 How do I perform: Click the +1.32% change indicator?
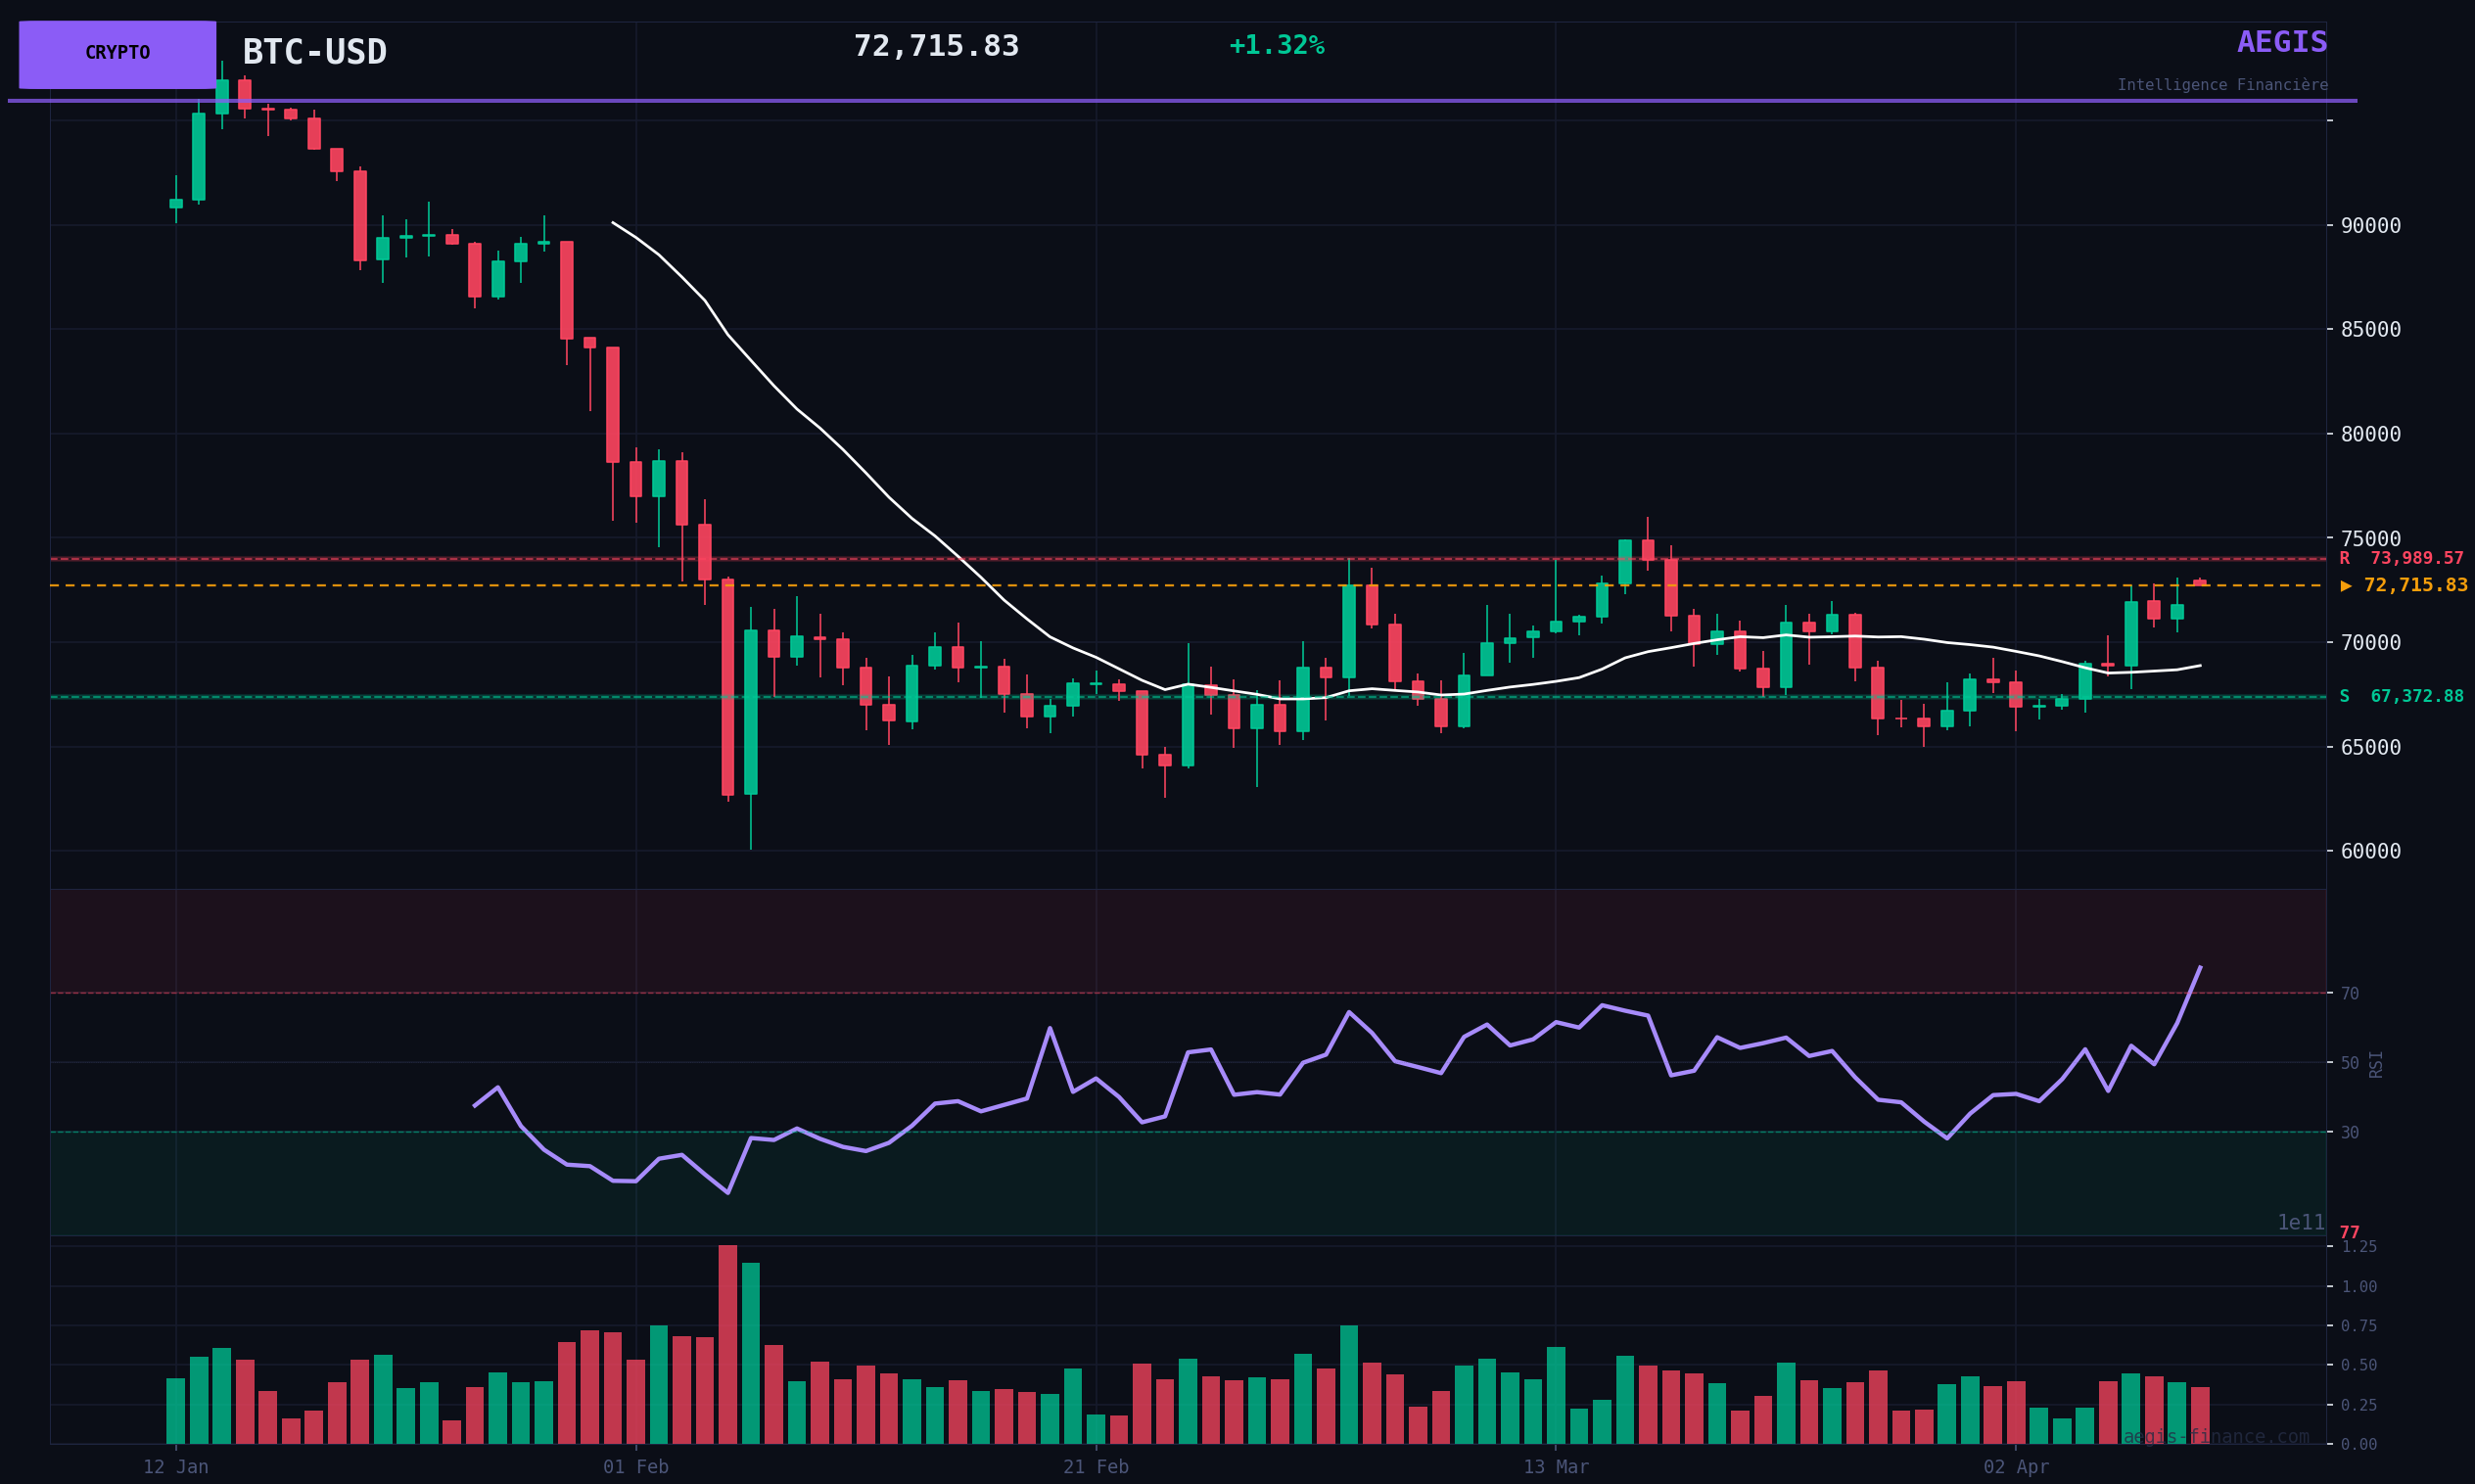1276,46
